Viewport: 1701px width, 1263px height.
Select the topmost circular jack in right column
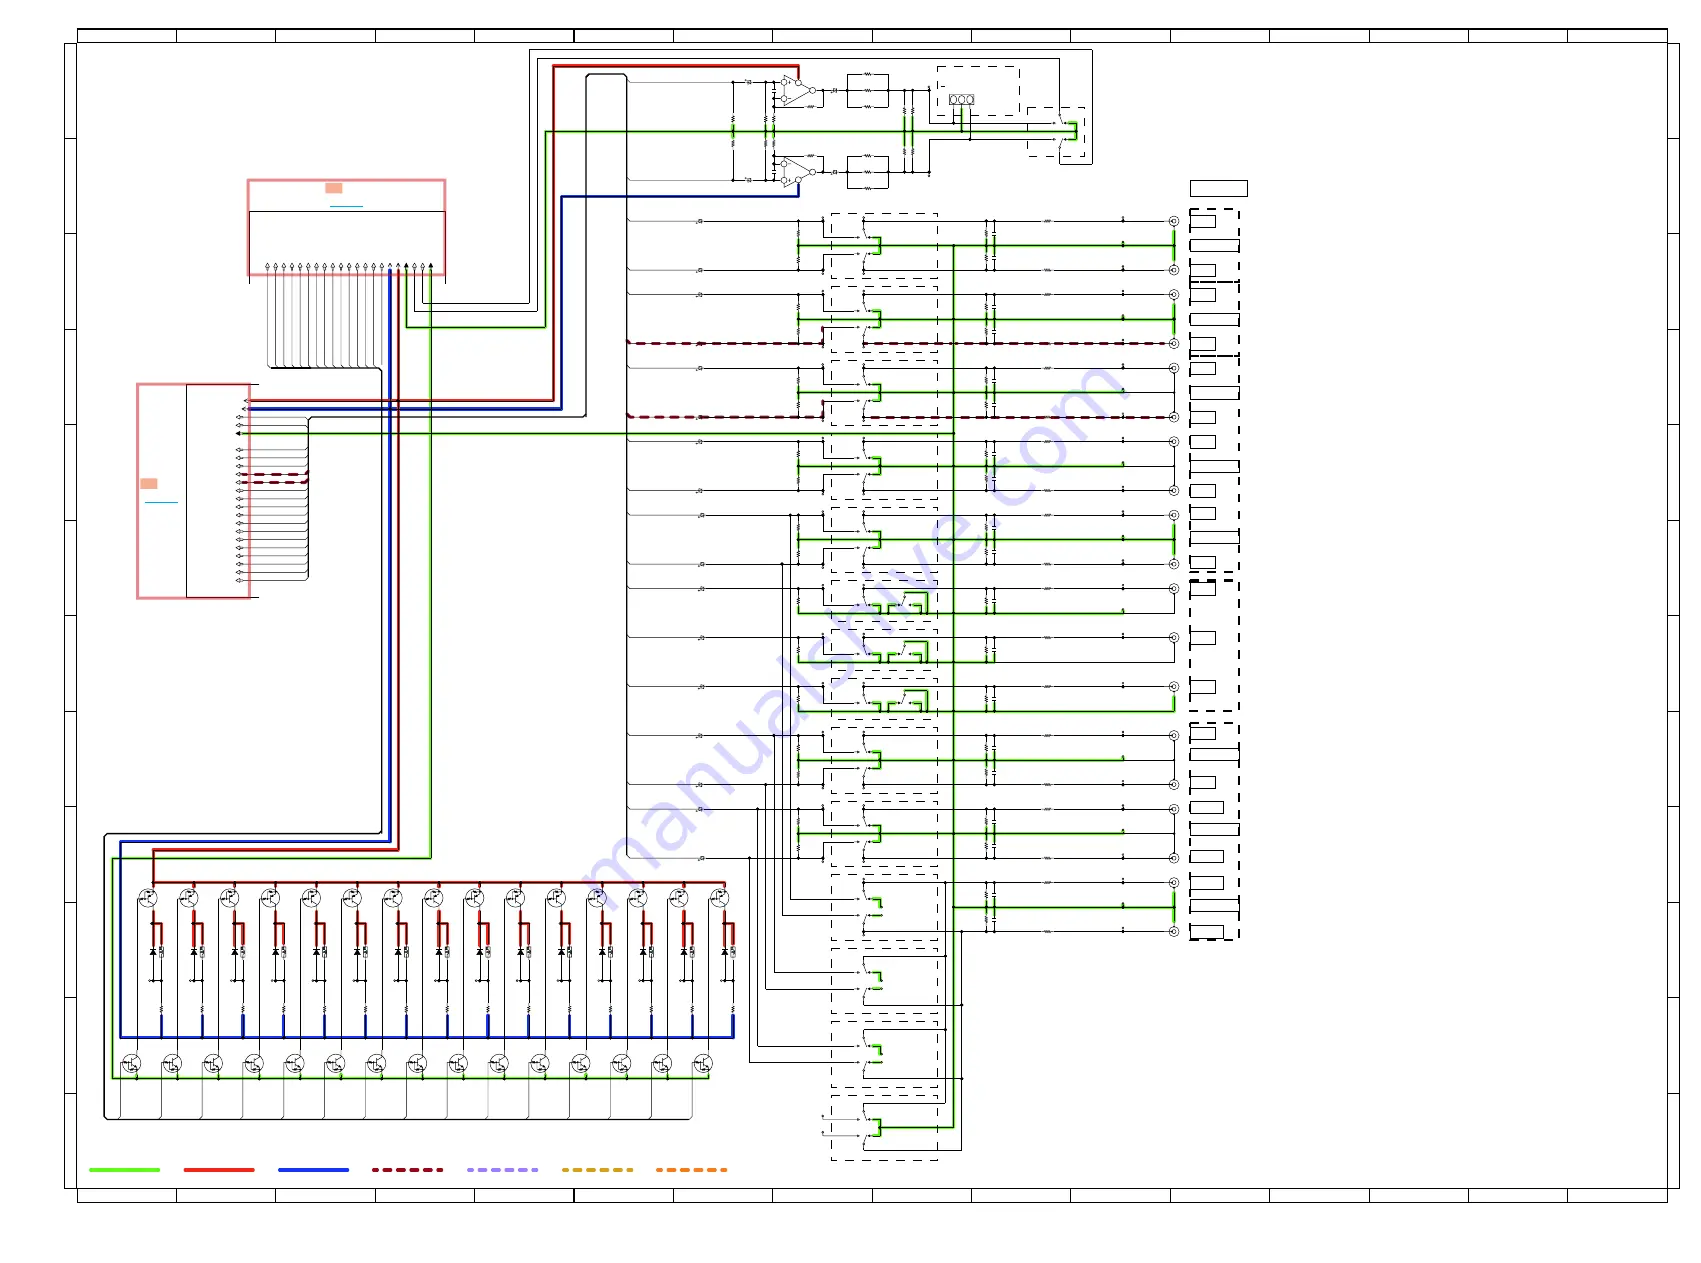pos(1174,221)
